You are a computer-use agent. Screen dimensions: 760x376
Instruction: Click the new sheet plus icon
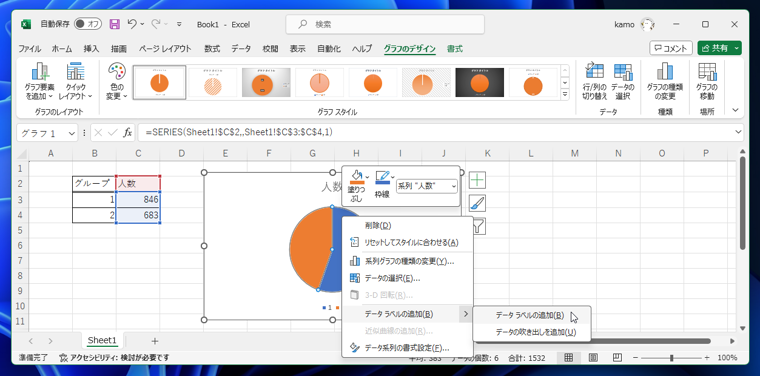[x=155, y=341]
